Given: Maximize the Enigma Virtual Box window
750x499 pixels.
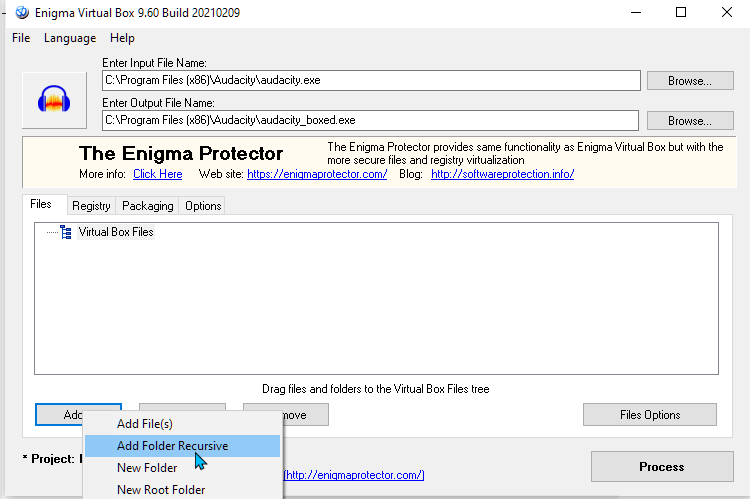Looking at the screenshot, I should (681, 12).
